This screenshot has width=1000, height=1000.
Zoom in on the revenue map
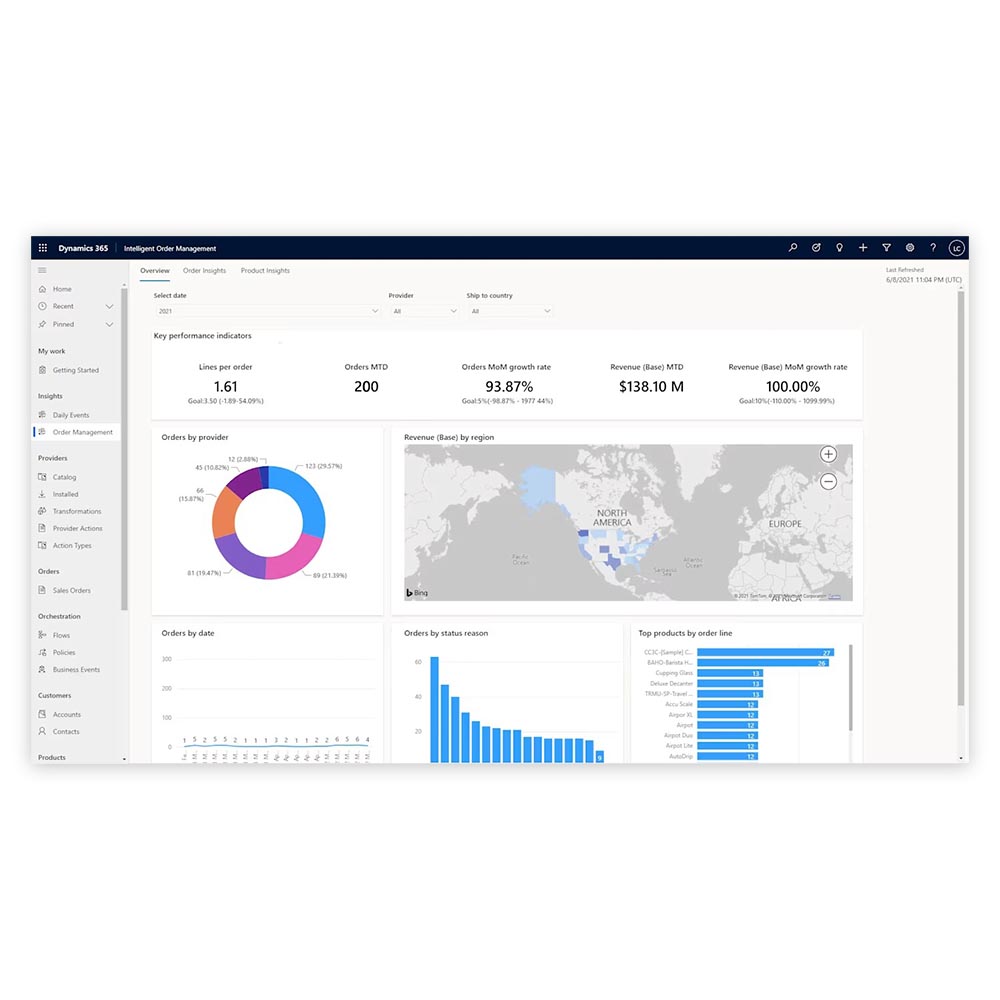click(x=828, y=455)
